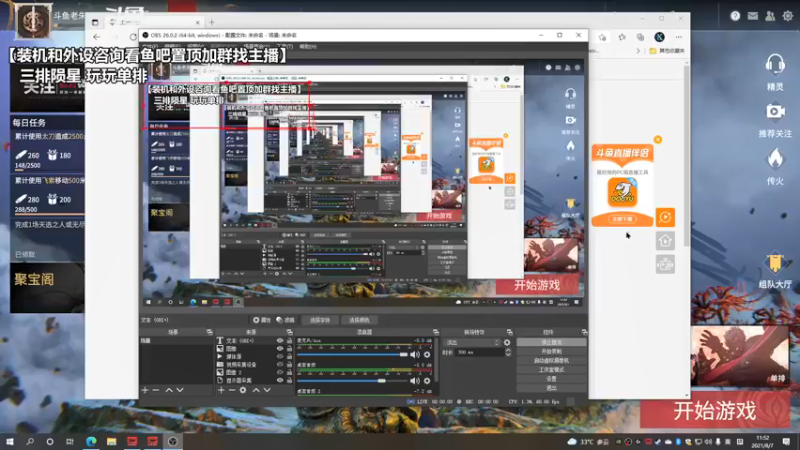Open the 帮助(H) menu in OBS
The height and width of the screenshot is (450, 800).
pyautogui.click(x=308, y=46)
